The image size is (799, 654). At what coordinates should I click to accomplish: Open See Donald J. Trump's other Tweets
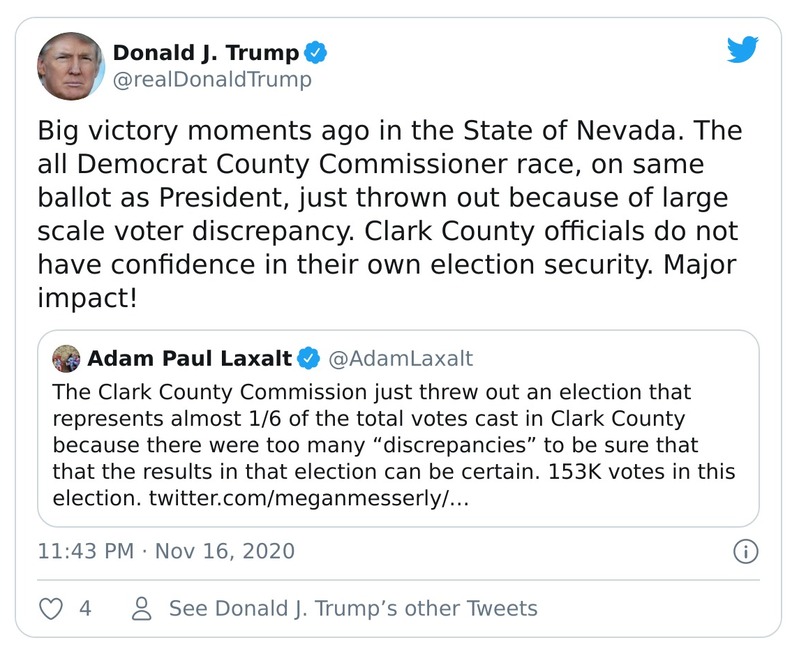352,608
